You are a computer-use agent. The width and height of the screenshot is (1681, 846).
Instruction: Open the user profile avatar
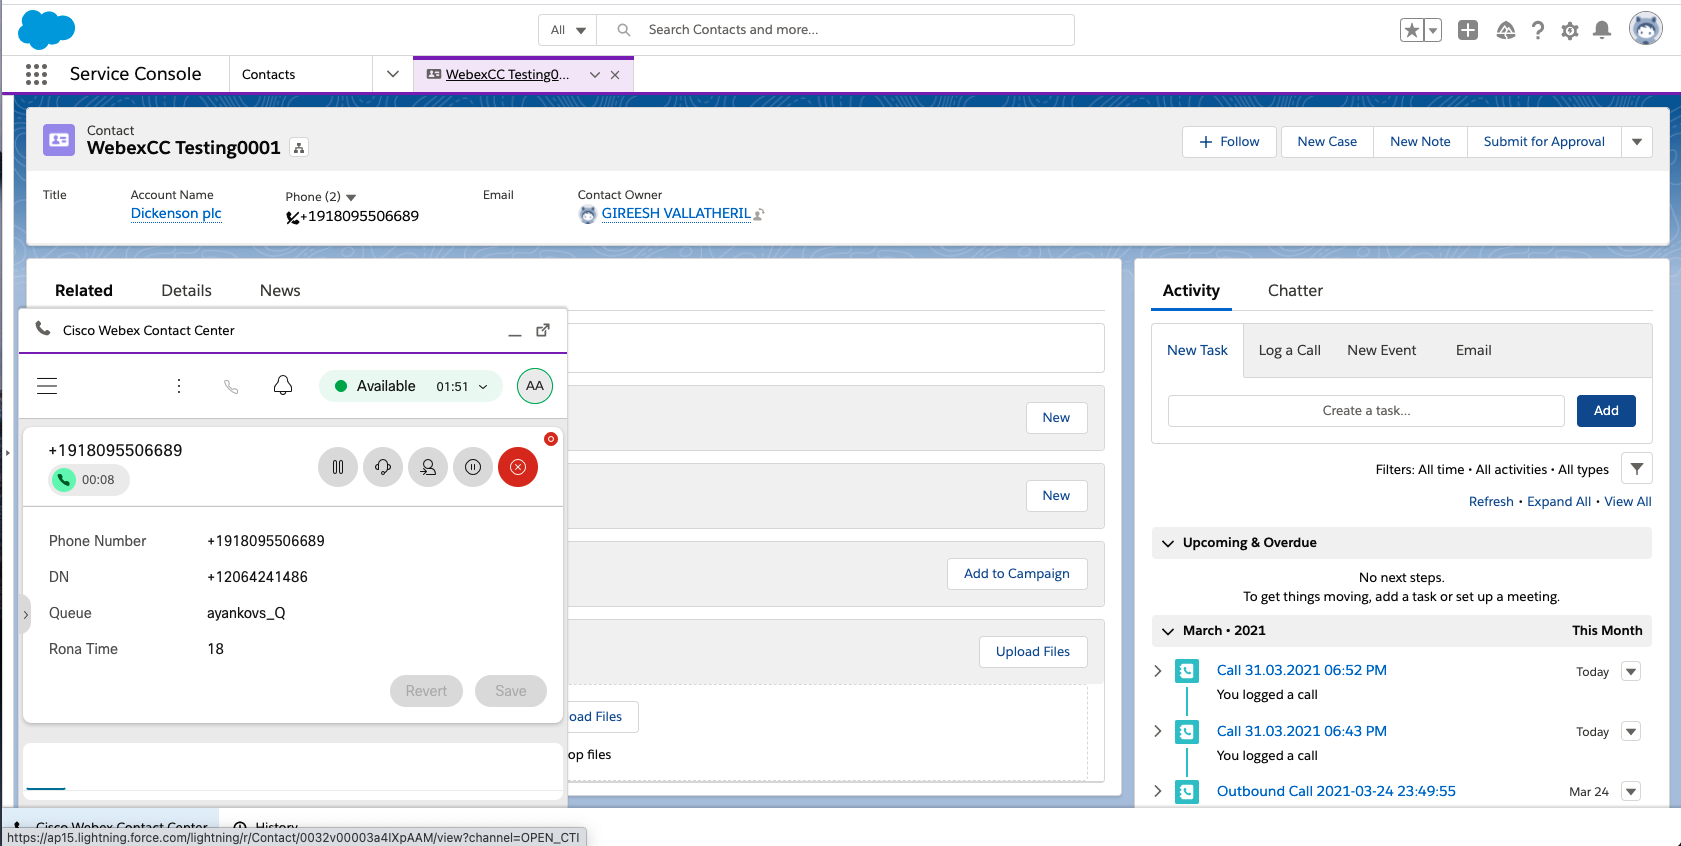click(1645, 28)
